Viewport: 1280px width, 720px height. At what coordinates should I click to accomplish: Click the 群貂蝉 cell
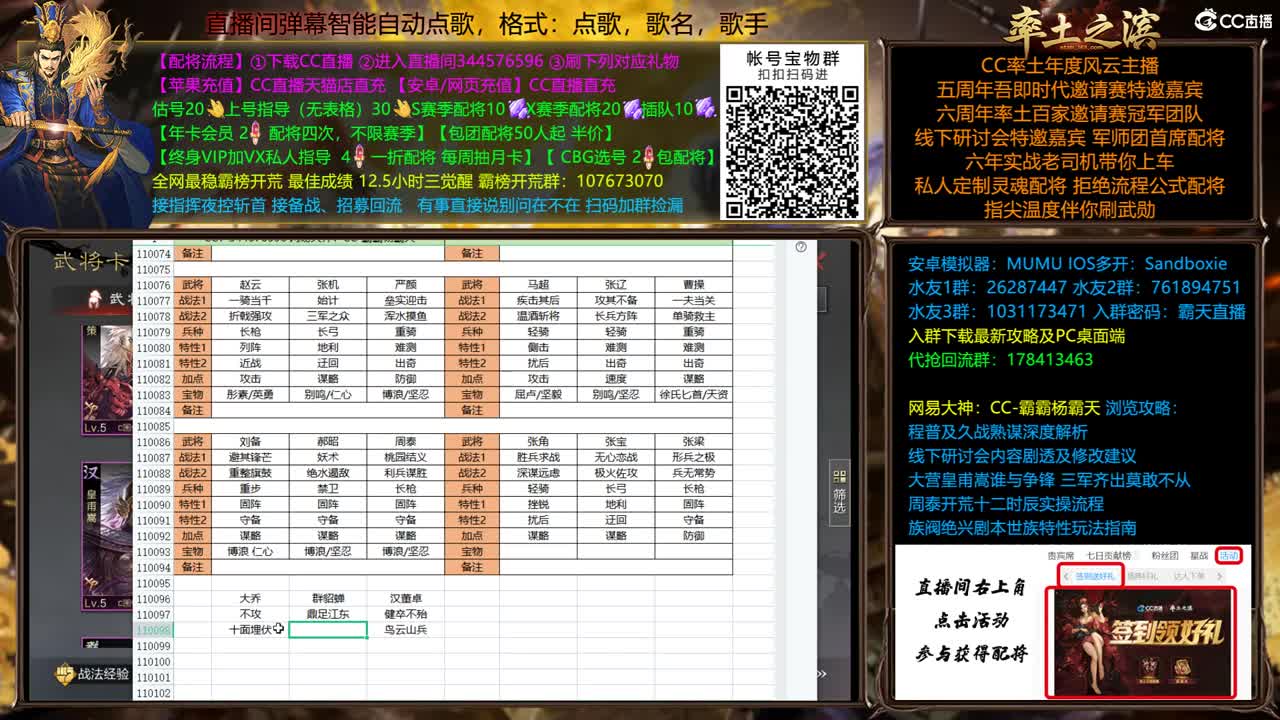coord(328,599)
